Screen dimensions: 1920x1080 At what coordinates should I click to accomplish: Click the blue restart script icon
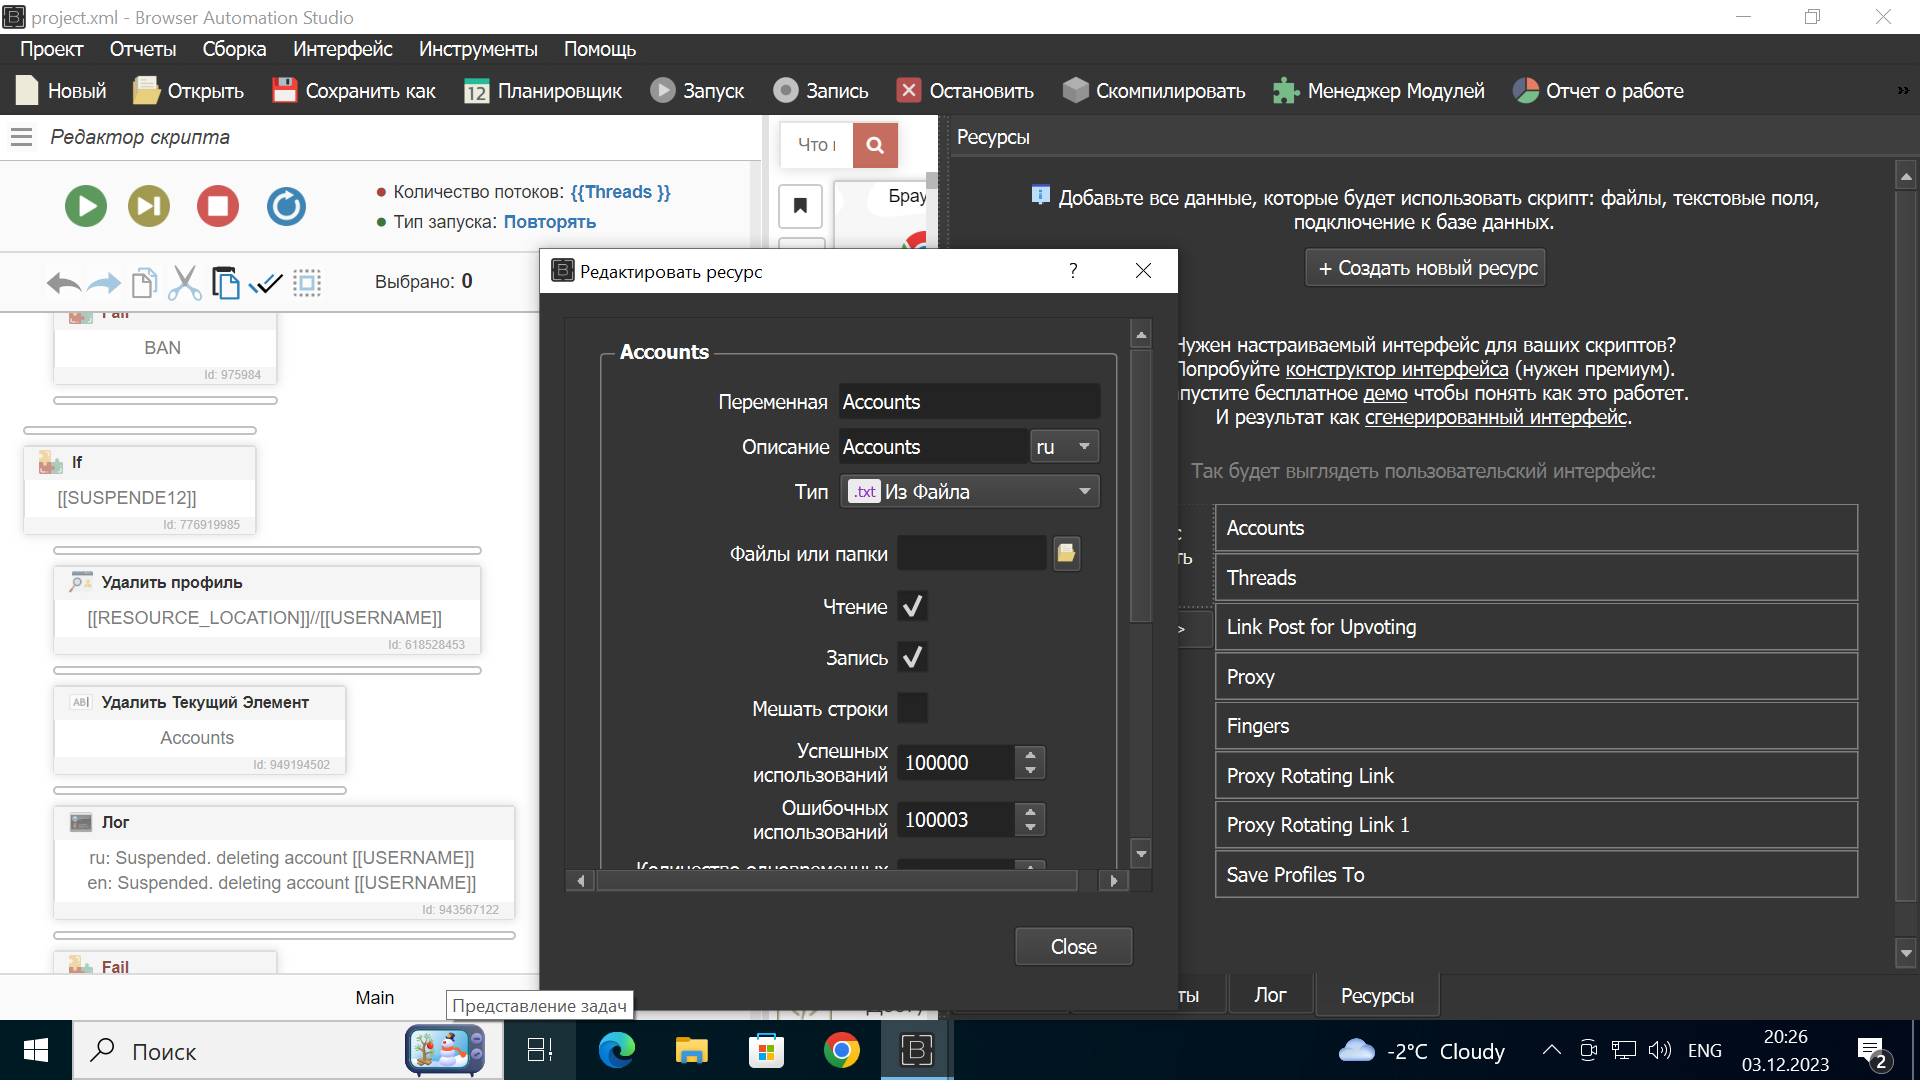[286, 207]
